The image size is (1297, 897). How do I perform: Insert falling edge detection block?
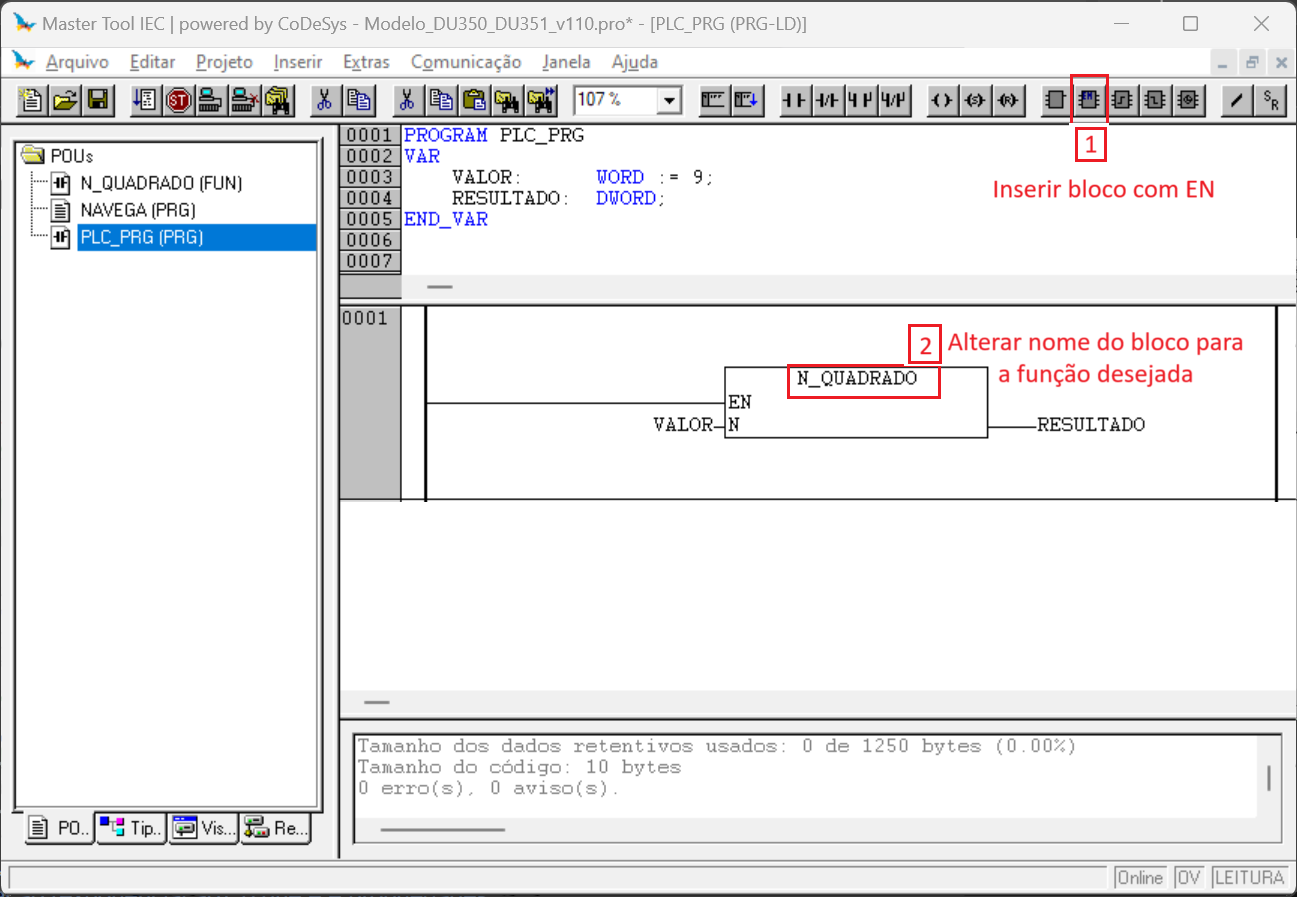pyautogui.click(x=1155, y=100)
